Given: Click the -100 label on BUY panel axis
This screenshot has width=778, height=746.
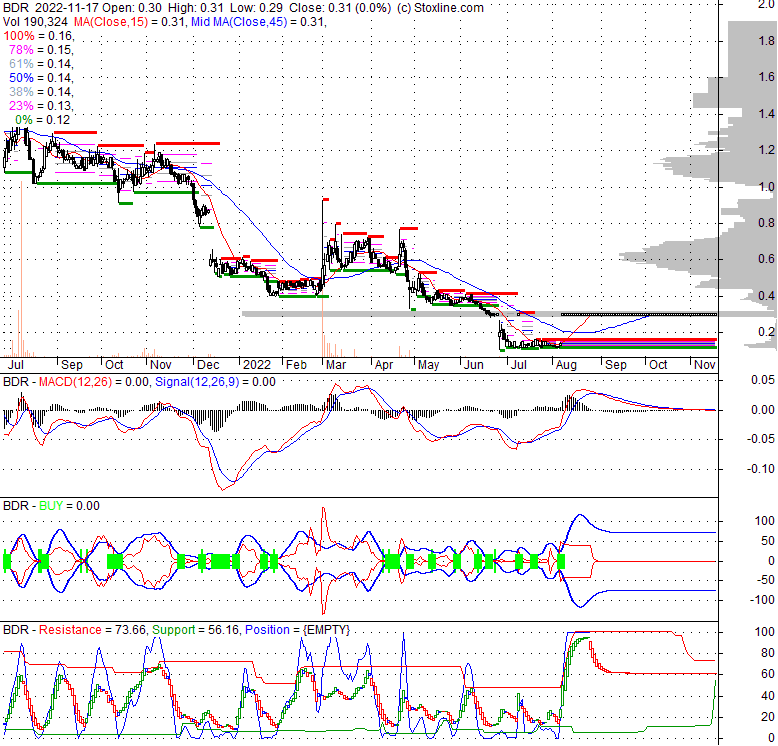Looking at the screenshot, I should [762, 600].
